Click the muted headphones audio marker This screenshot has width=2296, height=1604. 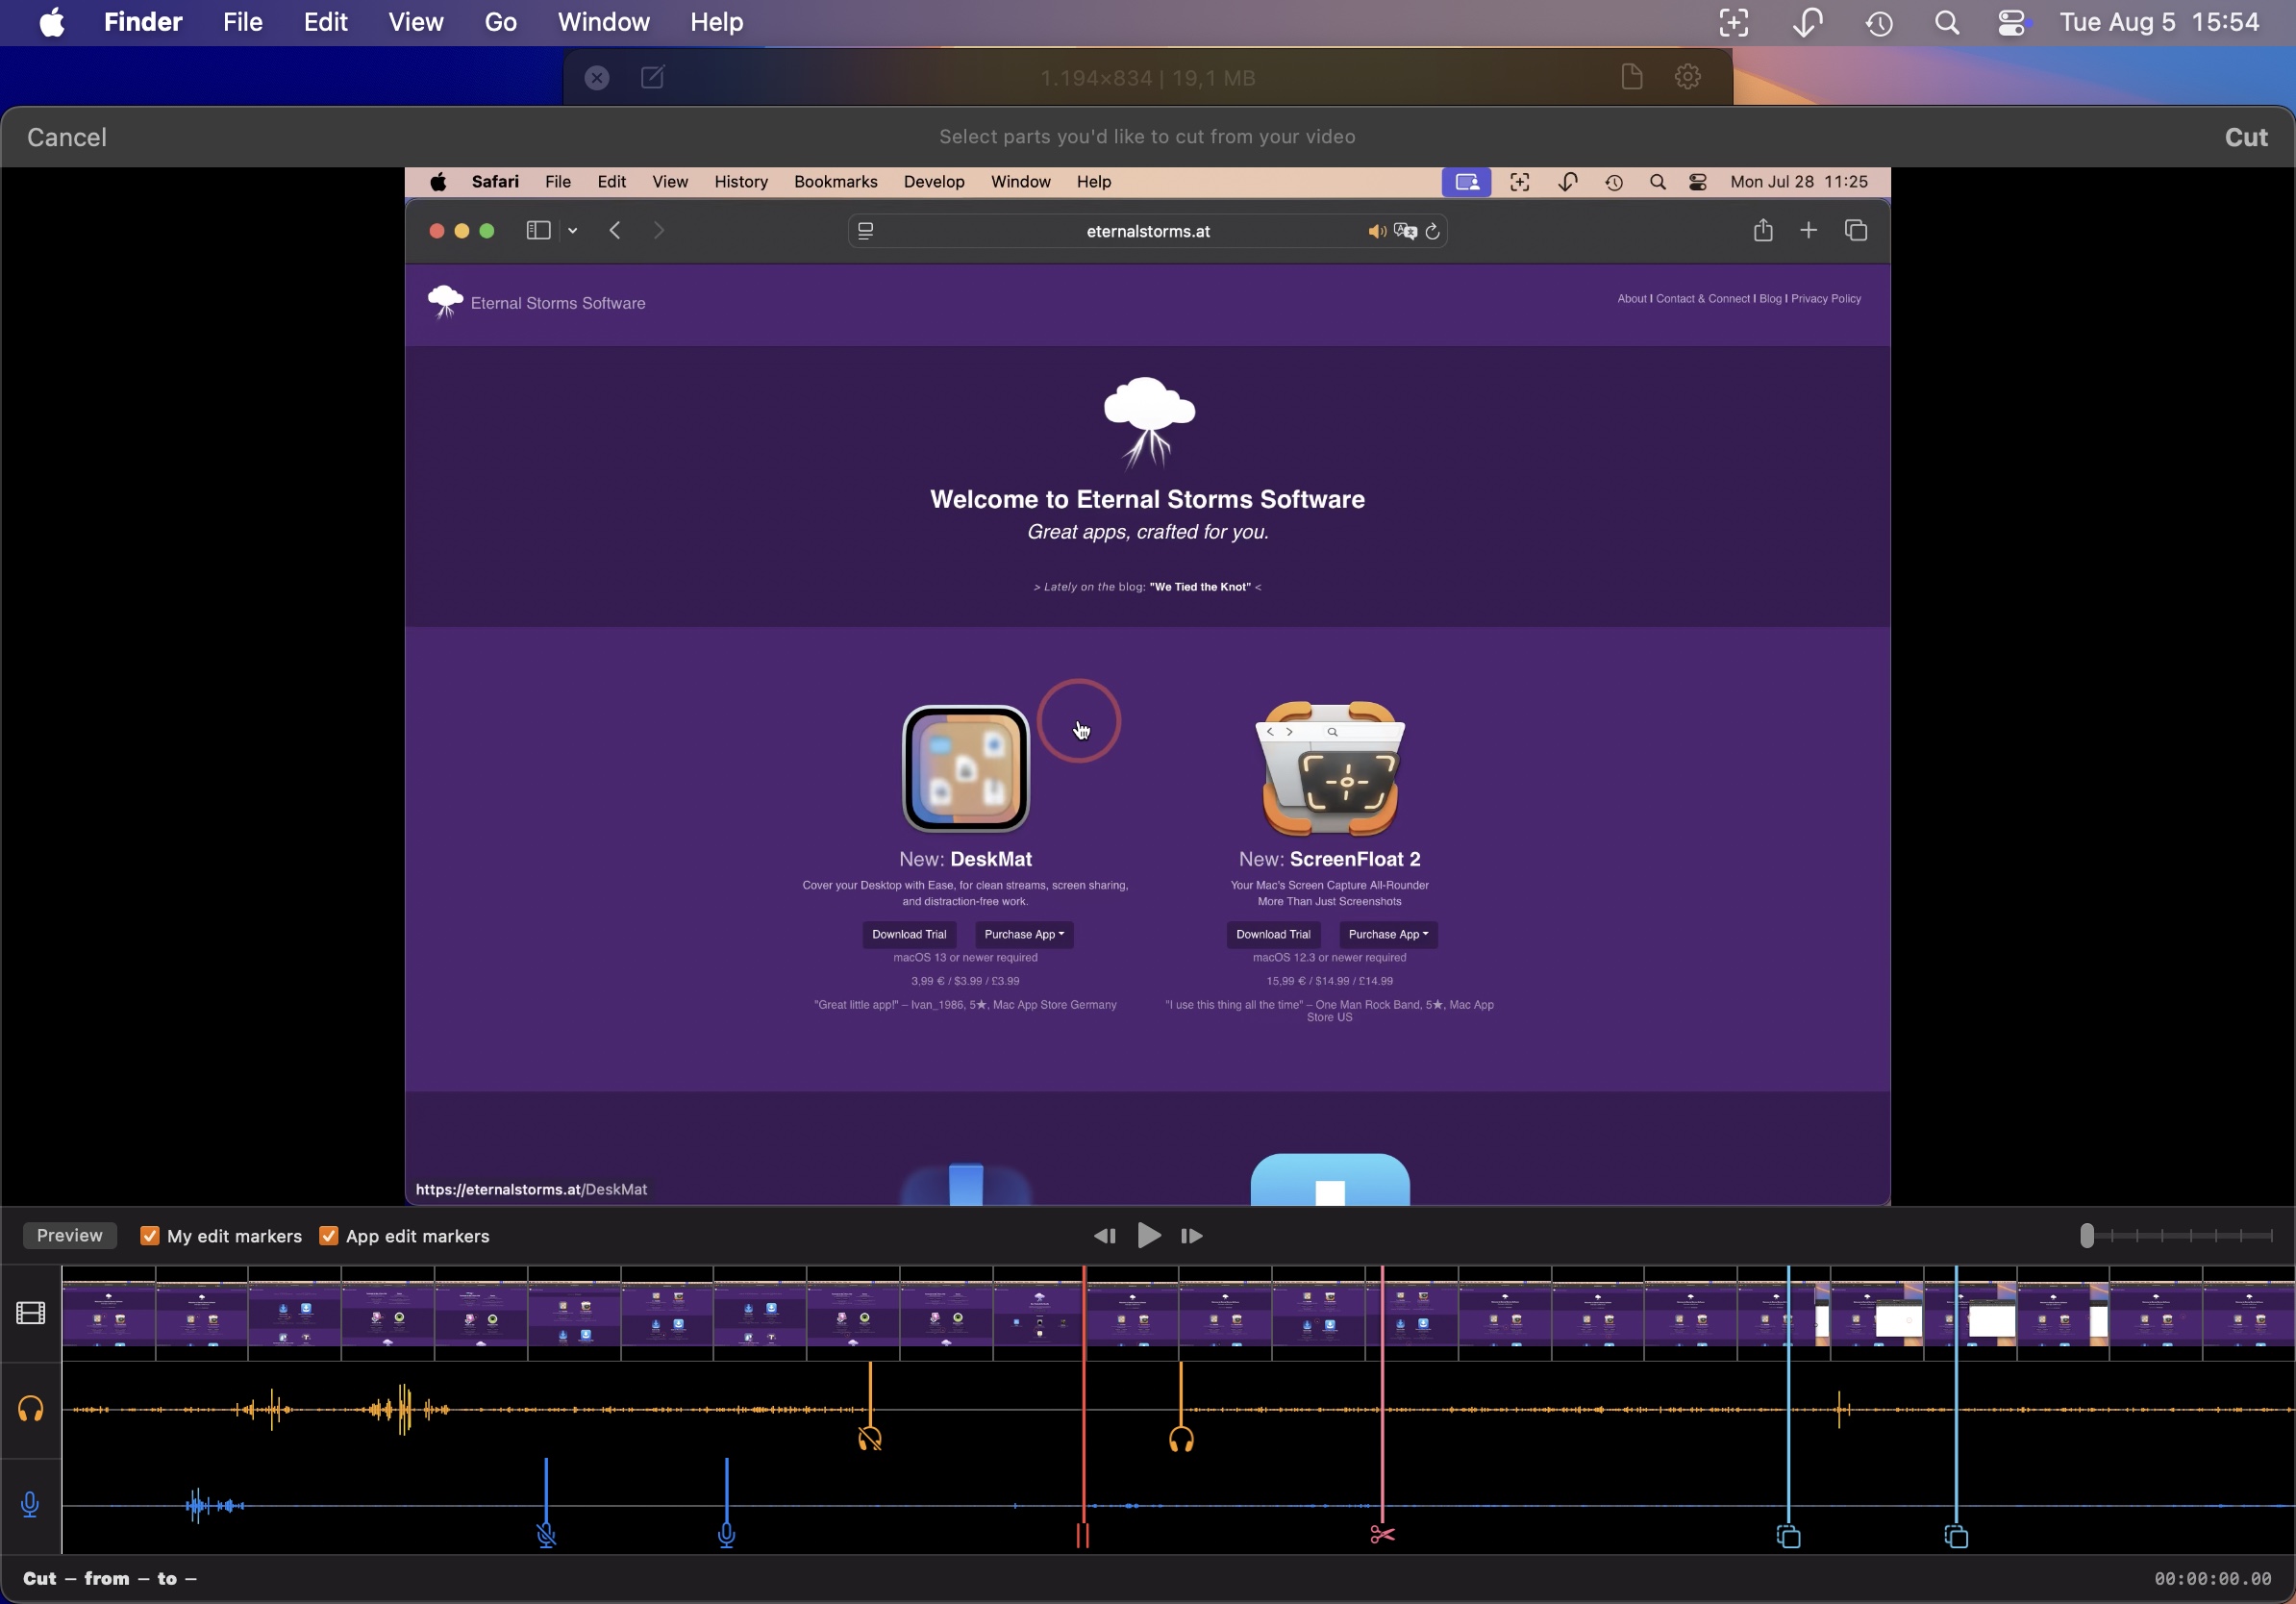pos(870,1439)
